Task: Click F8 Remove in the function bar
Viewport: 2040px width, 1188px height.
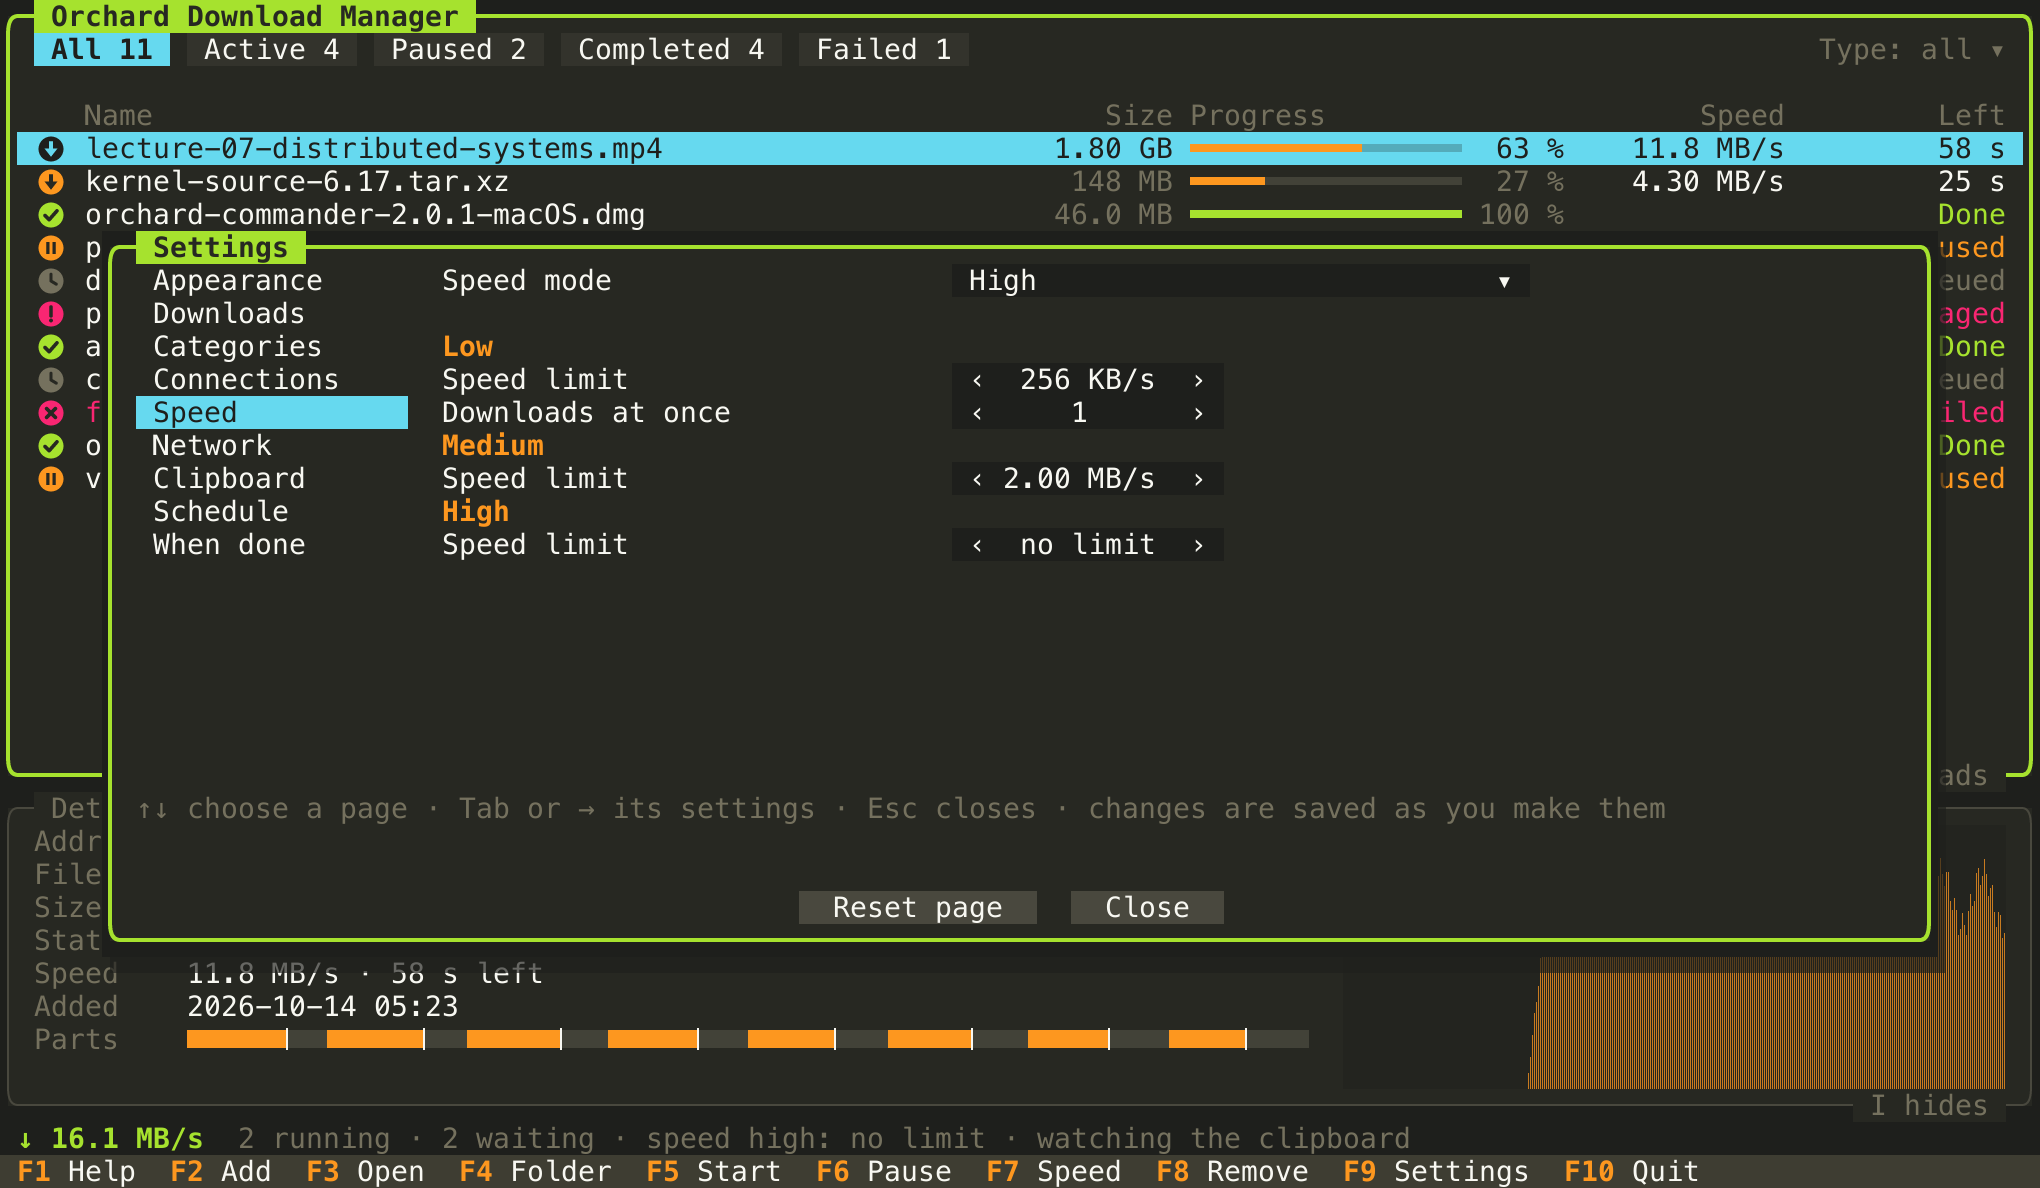Action: 1232,1172
